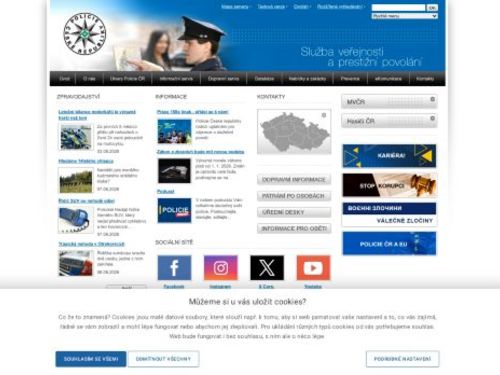Screen dimensions: 500x375
Task: Open O nás in the navigation bar
Action: [x=89, y=79]
